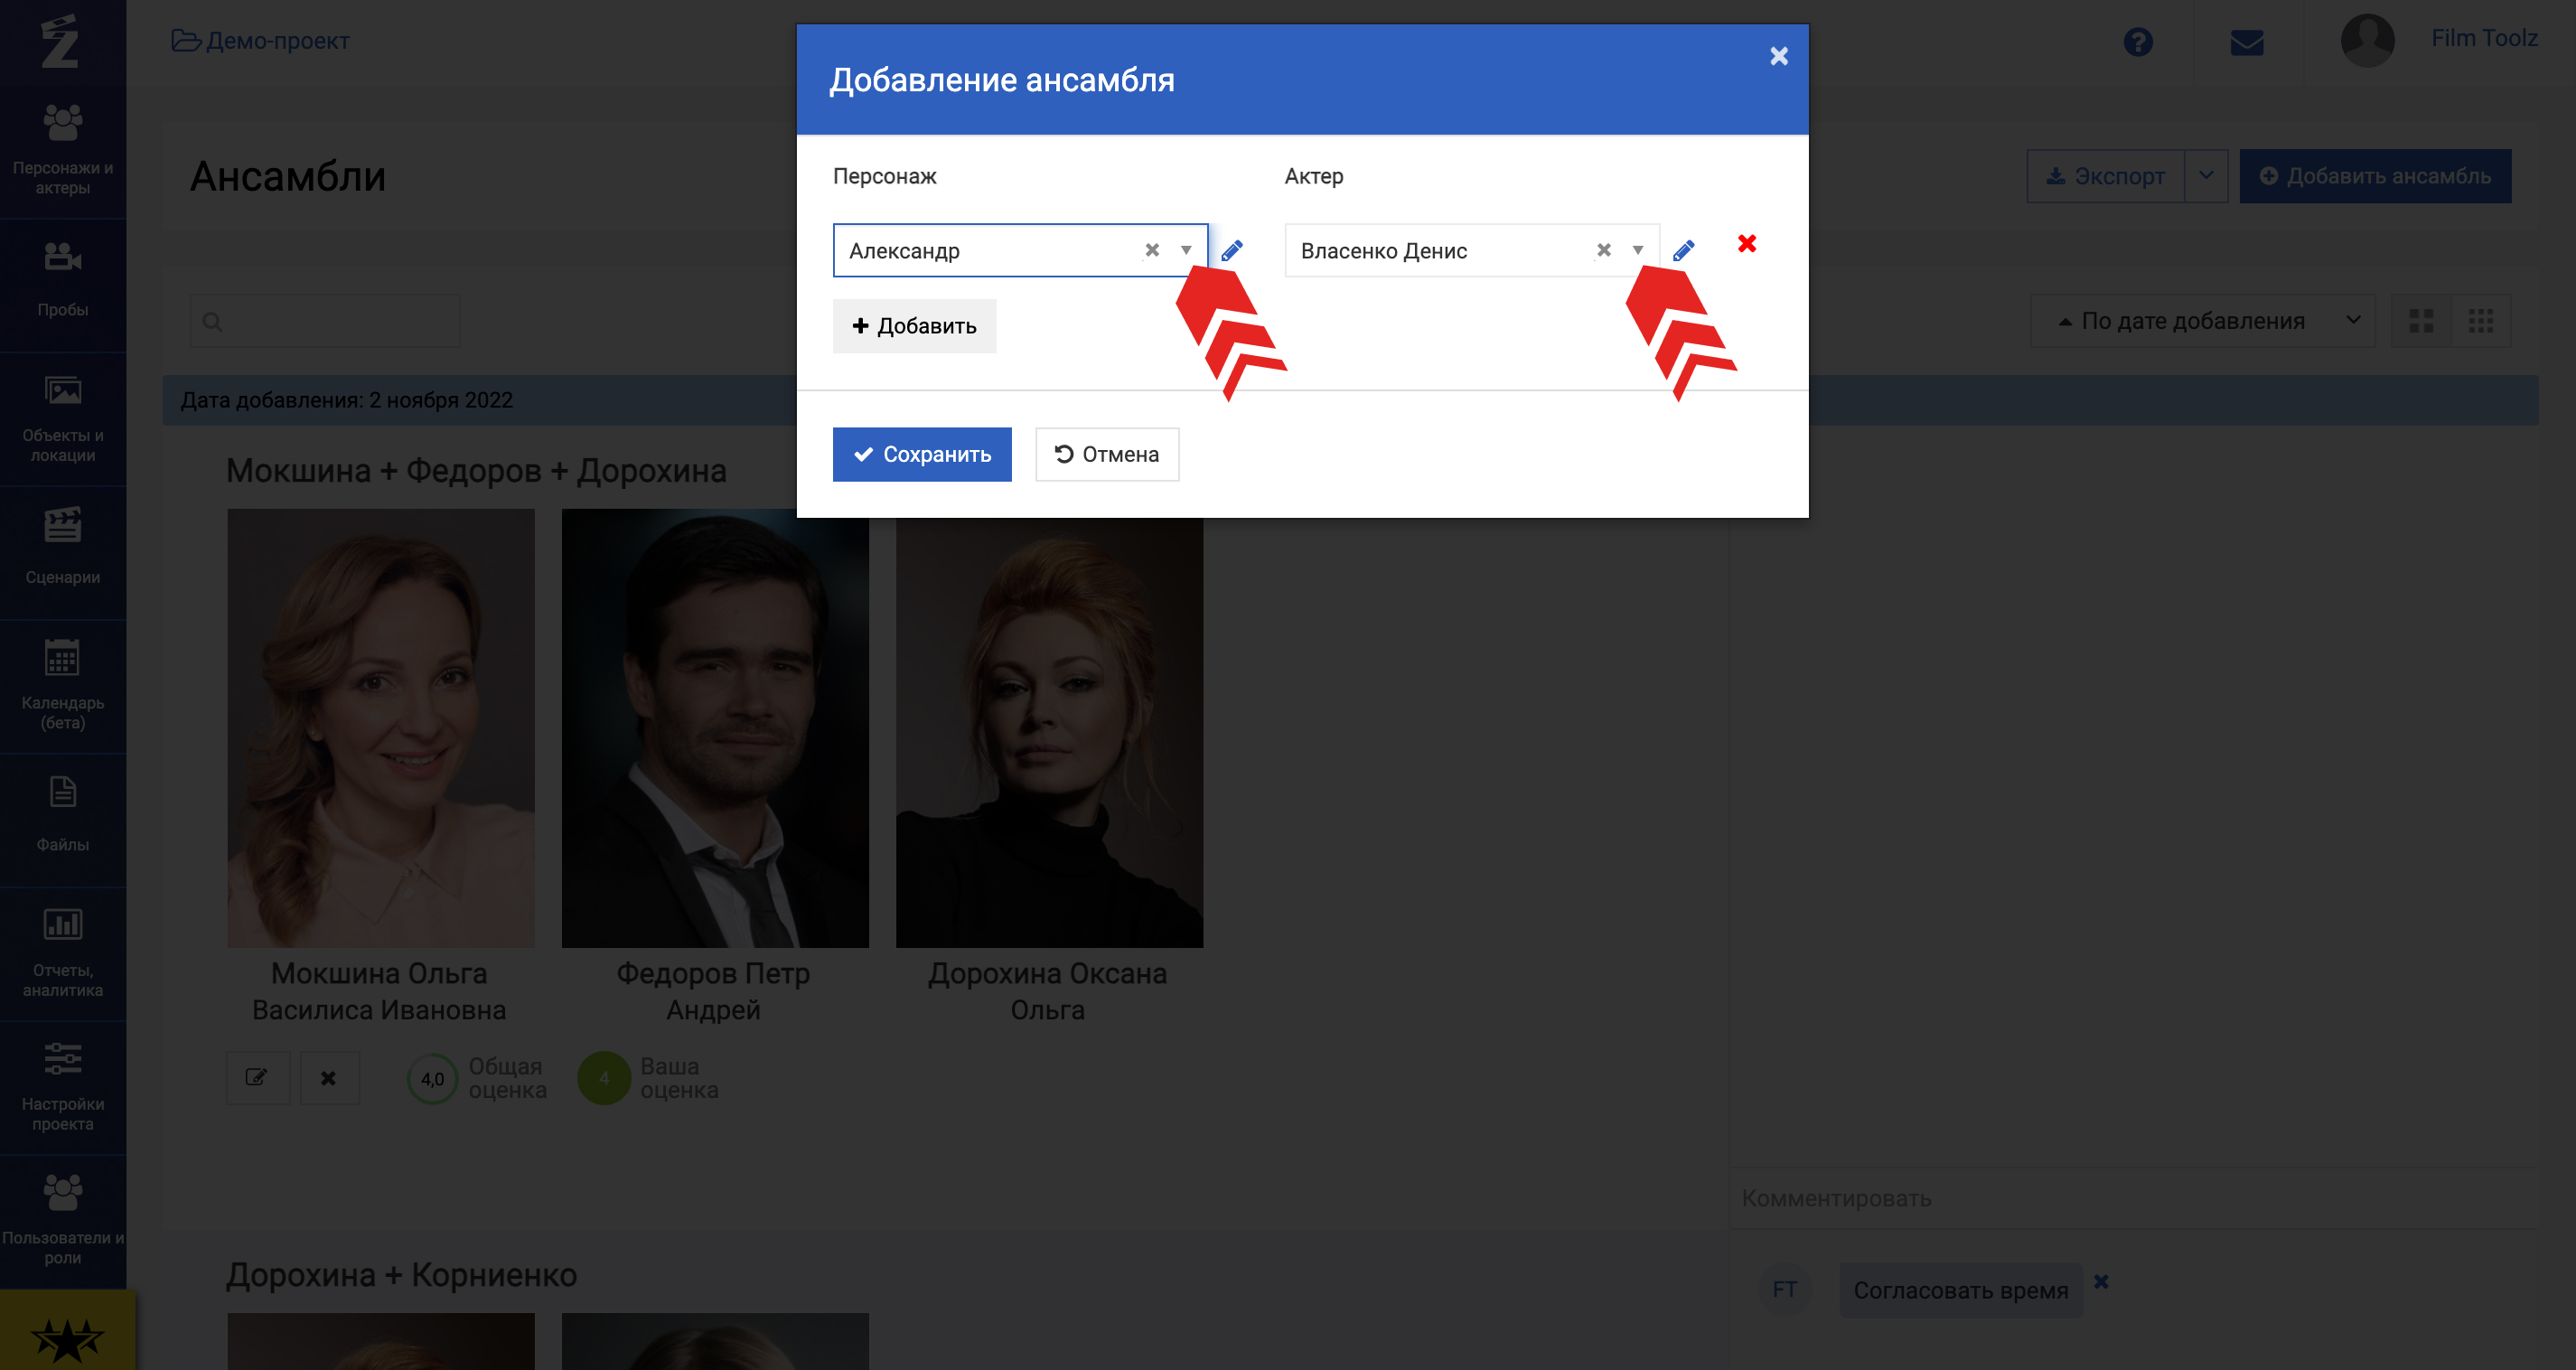Click the Добавить button in dialog
This screenshot has height=1370, width=2576.
point(914,326)
